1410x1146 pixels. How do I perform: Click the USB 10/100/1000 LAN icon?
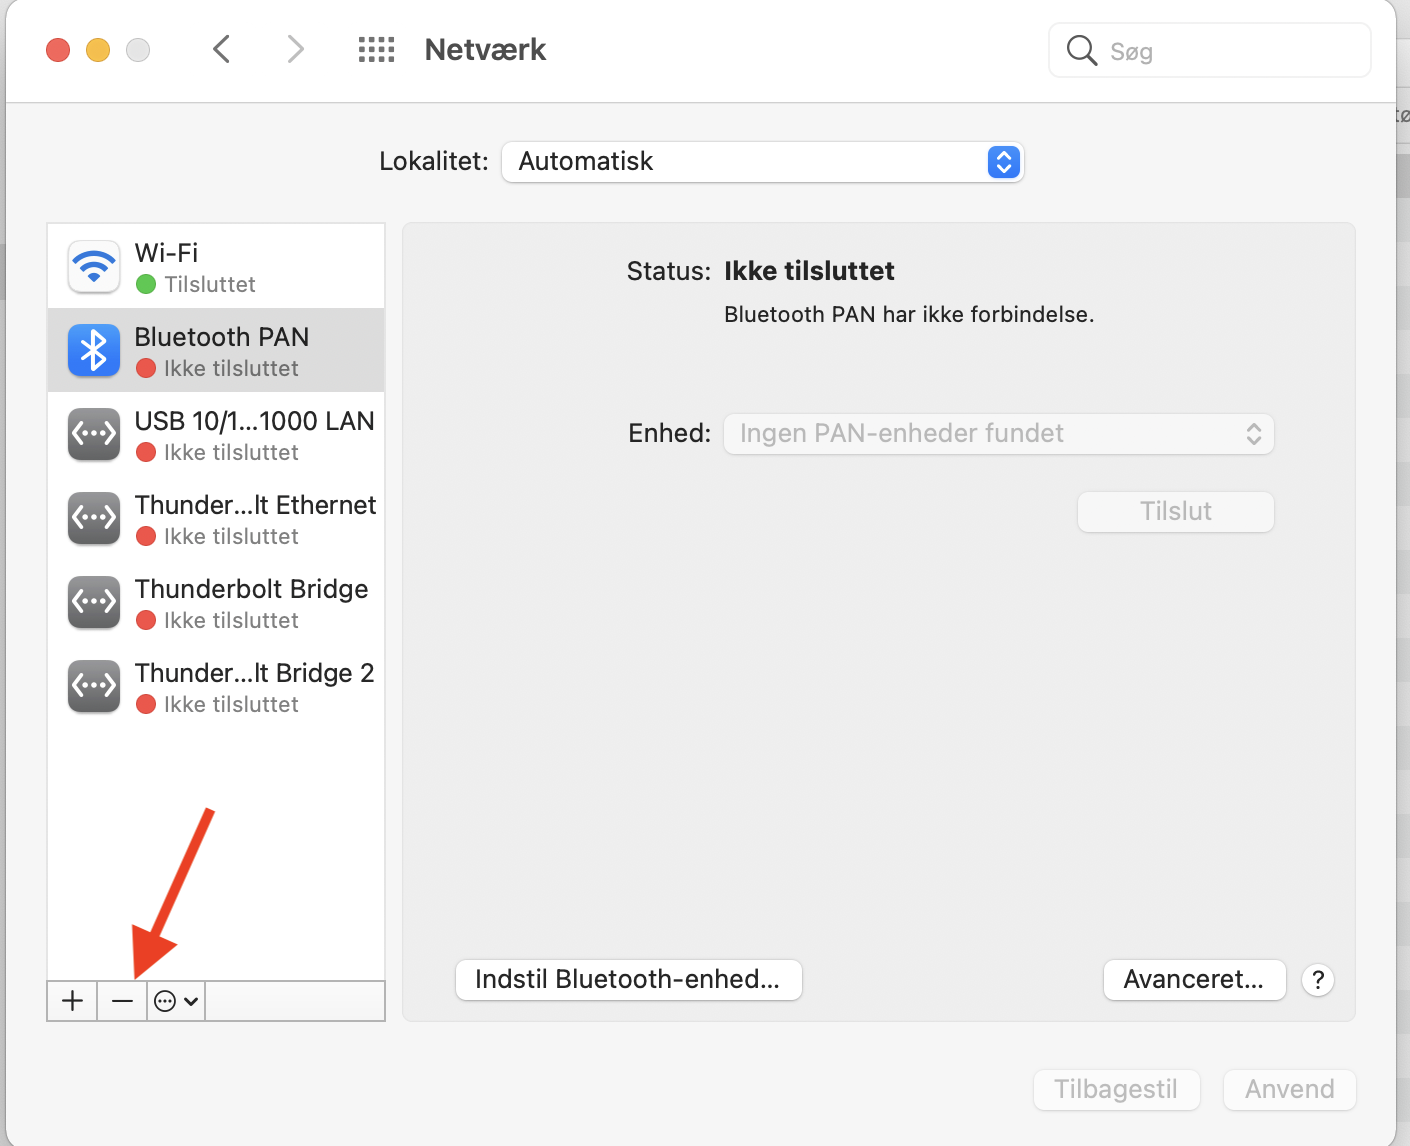point(94,434)
